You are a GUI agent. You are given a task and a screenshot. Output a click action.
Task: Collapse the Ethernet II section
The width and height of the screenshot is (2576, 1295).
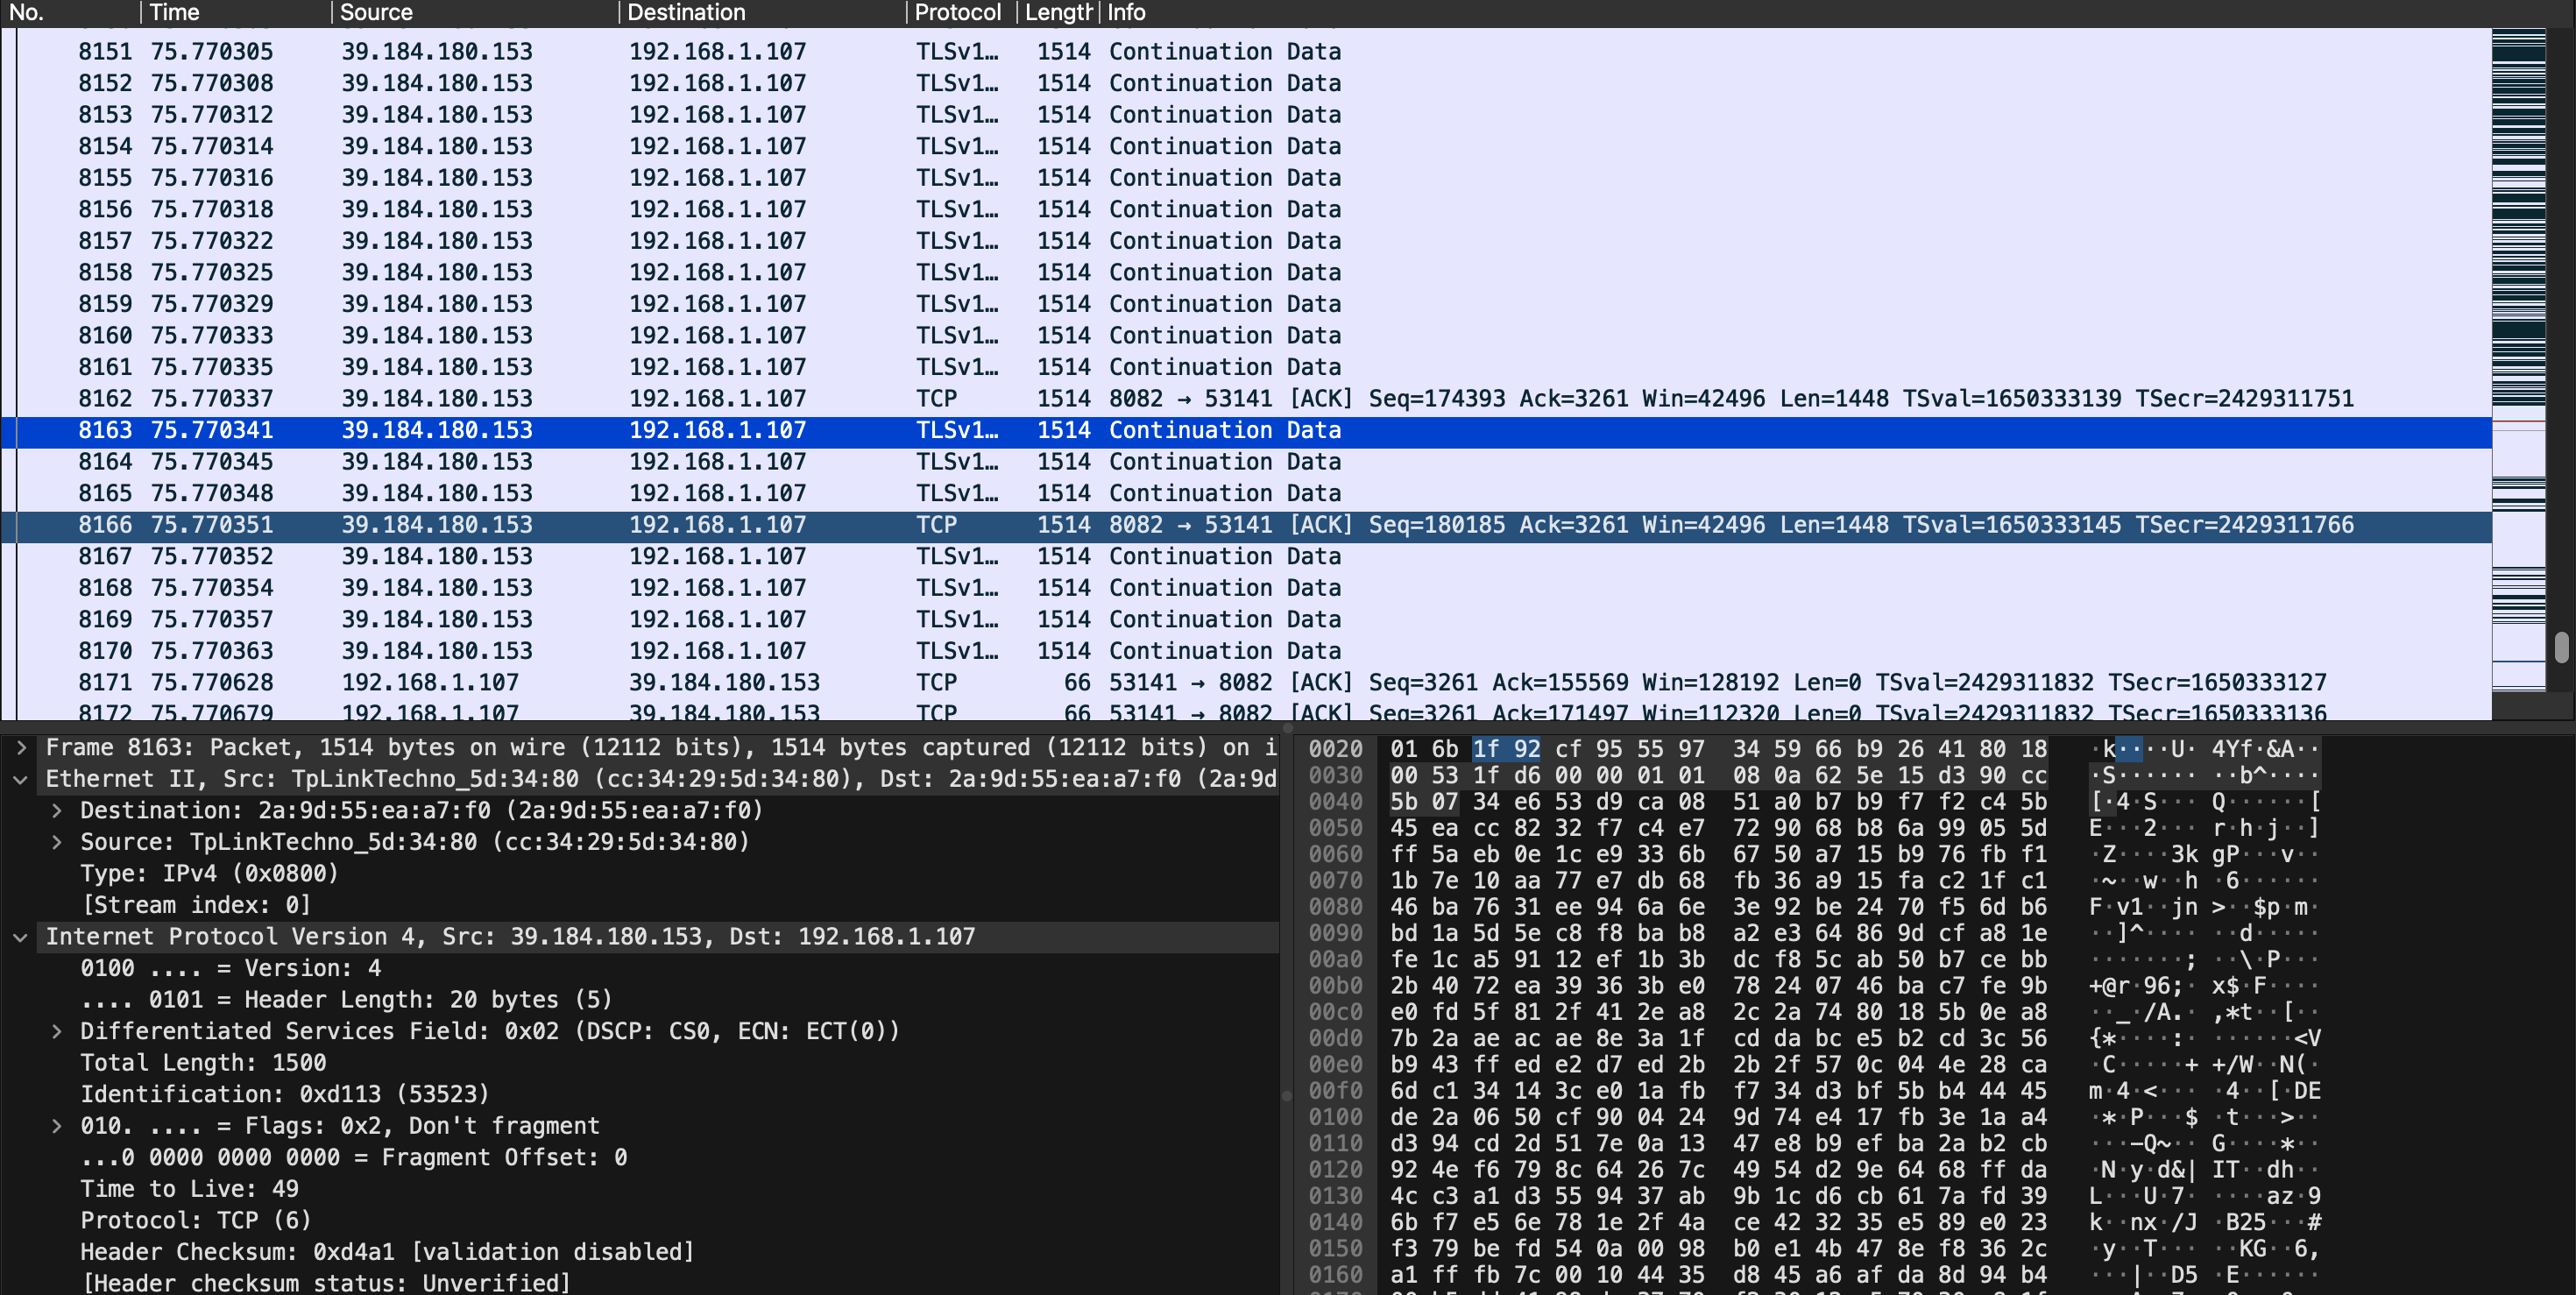(21, 779)
